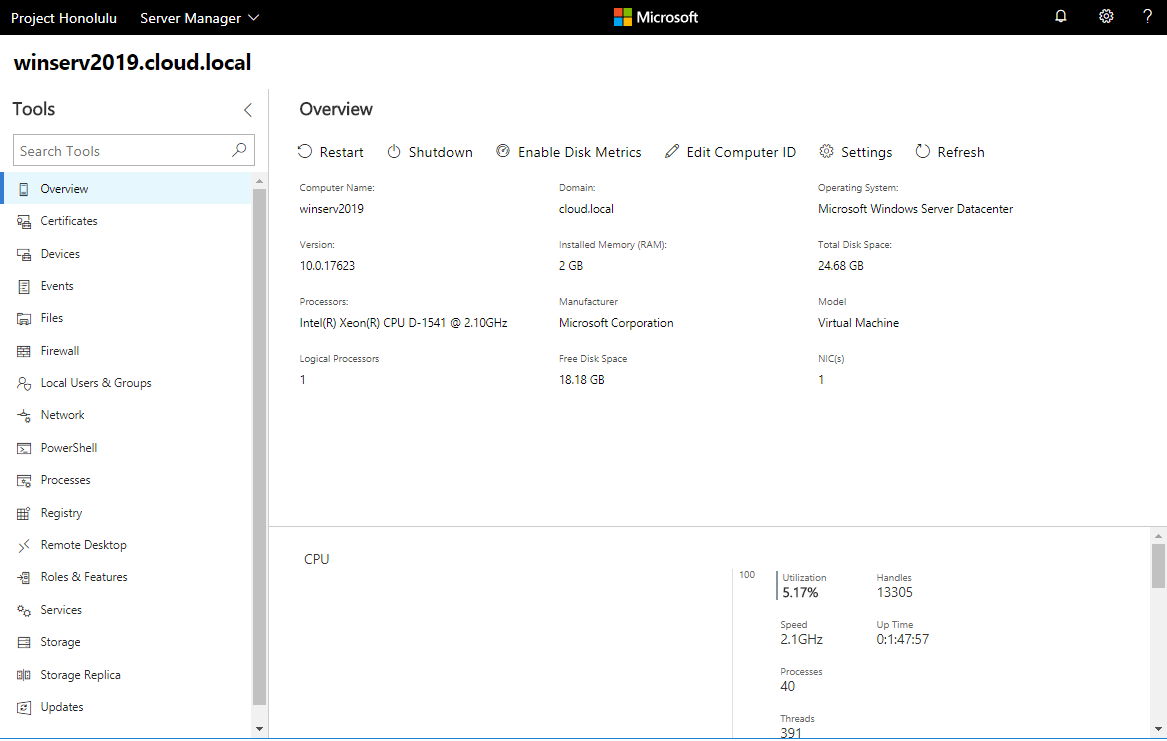Viewport: 1167px width, 741px height.
Task: Click the Shutdown power icon
Action: tap(394, 152)
